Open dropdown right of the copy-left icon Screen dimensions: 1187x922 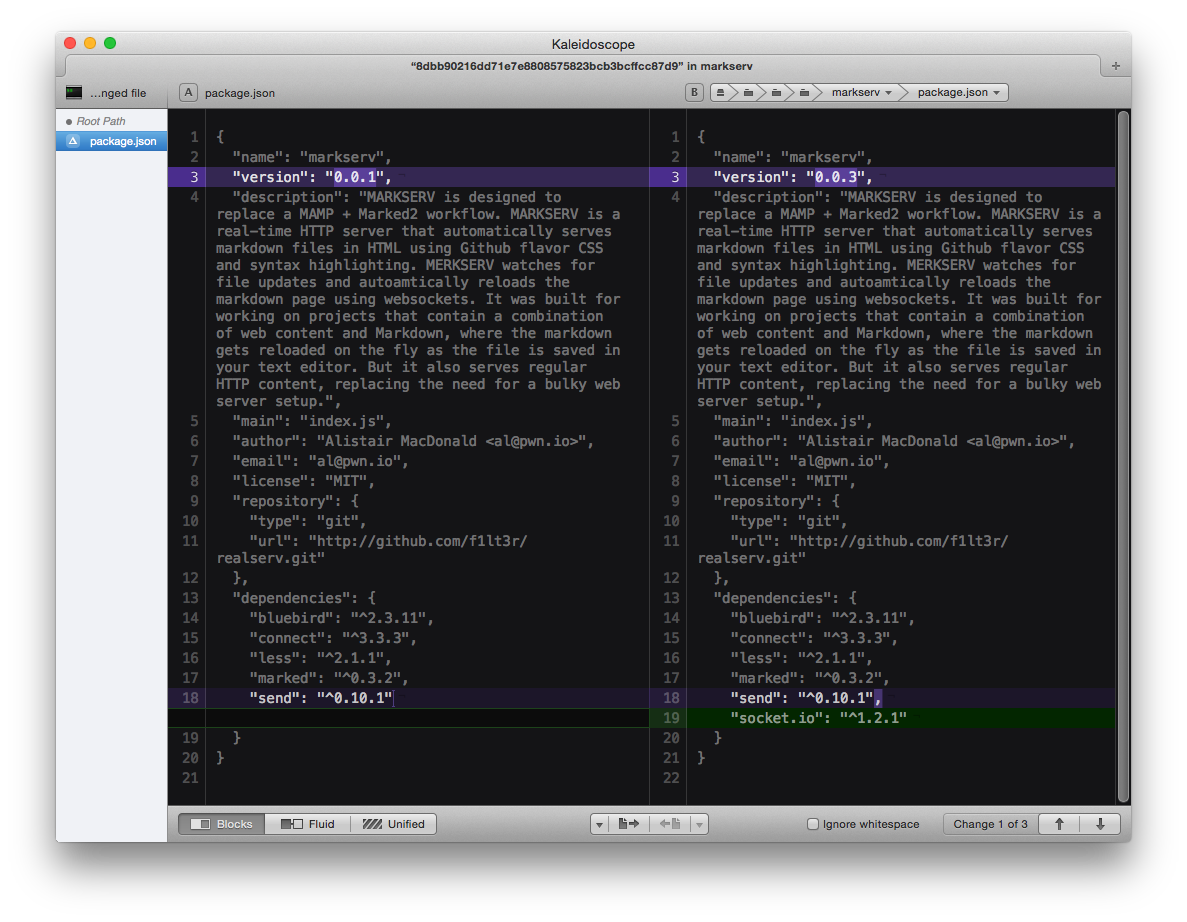click(x=699, y=824)
